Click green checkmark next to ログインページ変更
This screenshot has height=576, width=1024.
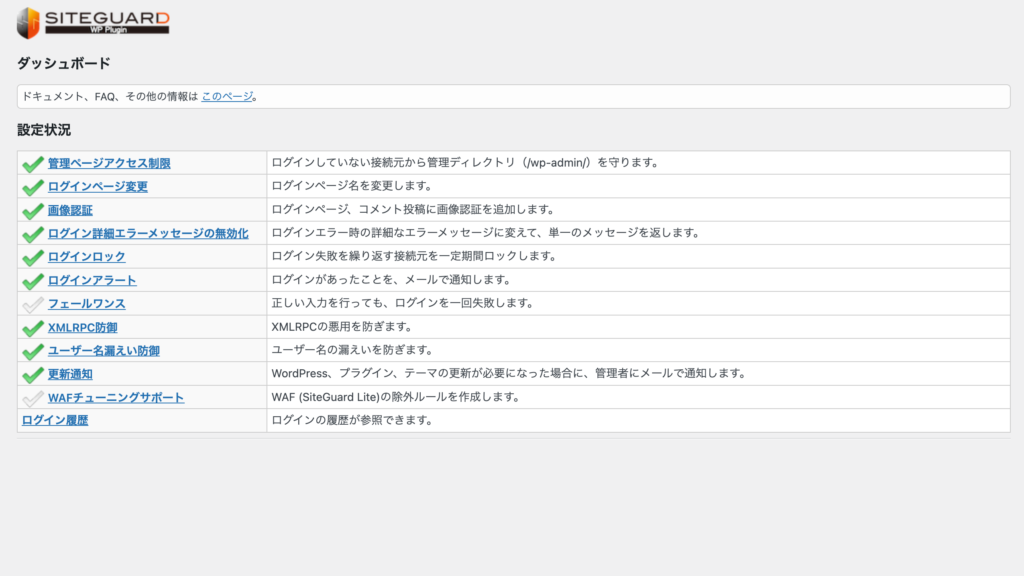pyautogui.click(x=32, y=187)
